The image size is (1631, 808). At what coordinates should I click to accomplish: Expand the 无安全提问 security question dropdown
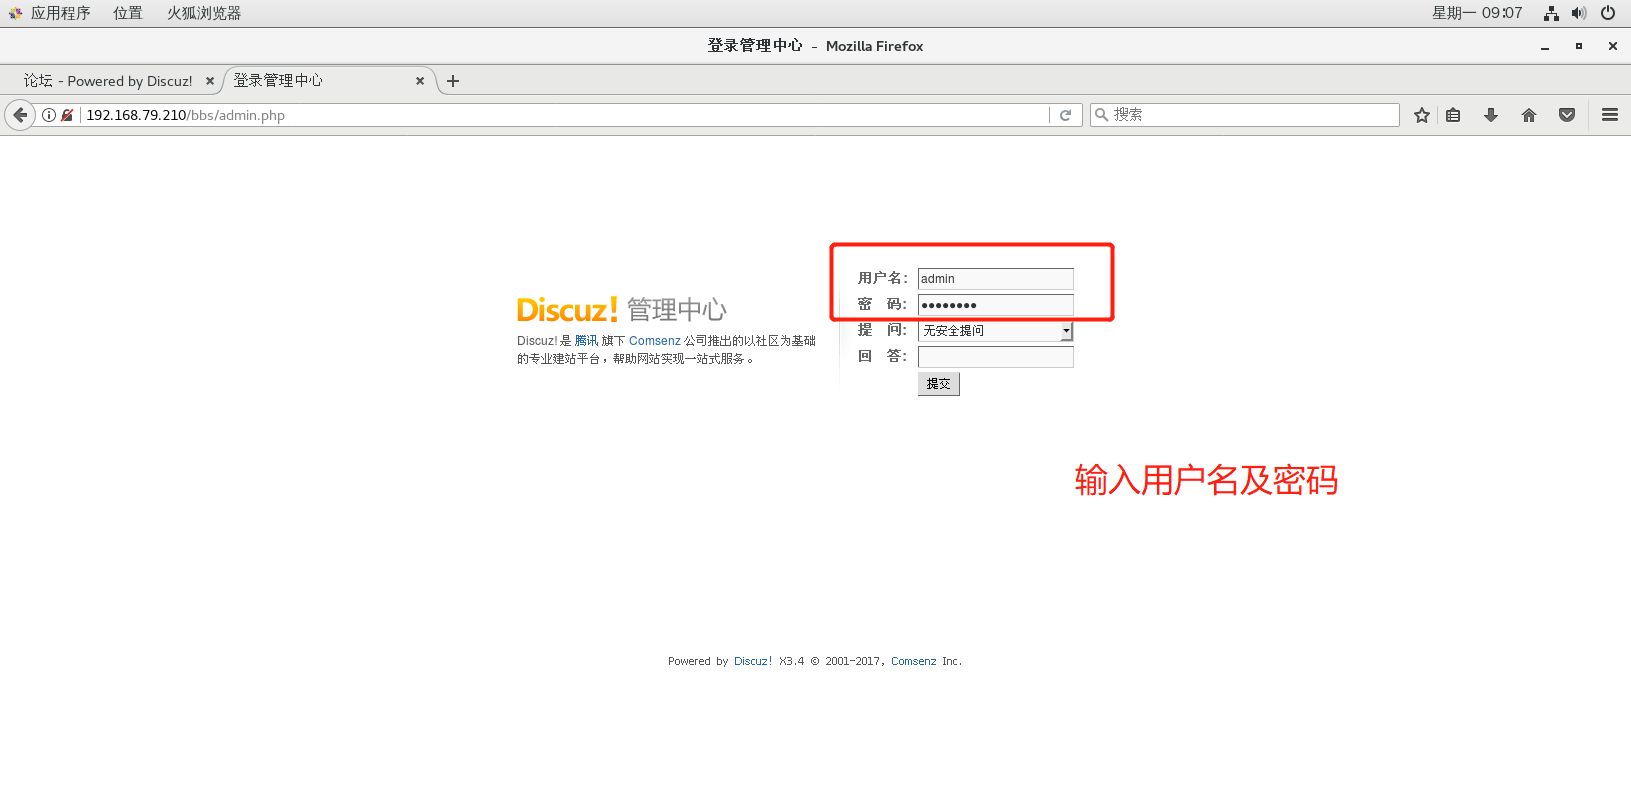pos(995,331)
